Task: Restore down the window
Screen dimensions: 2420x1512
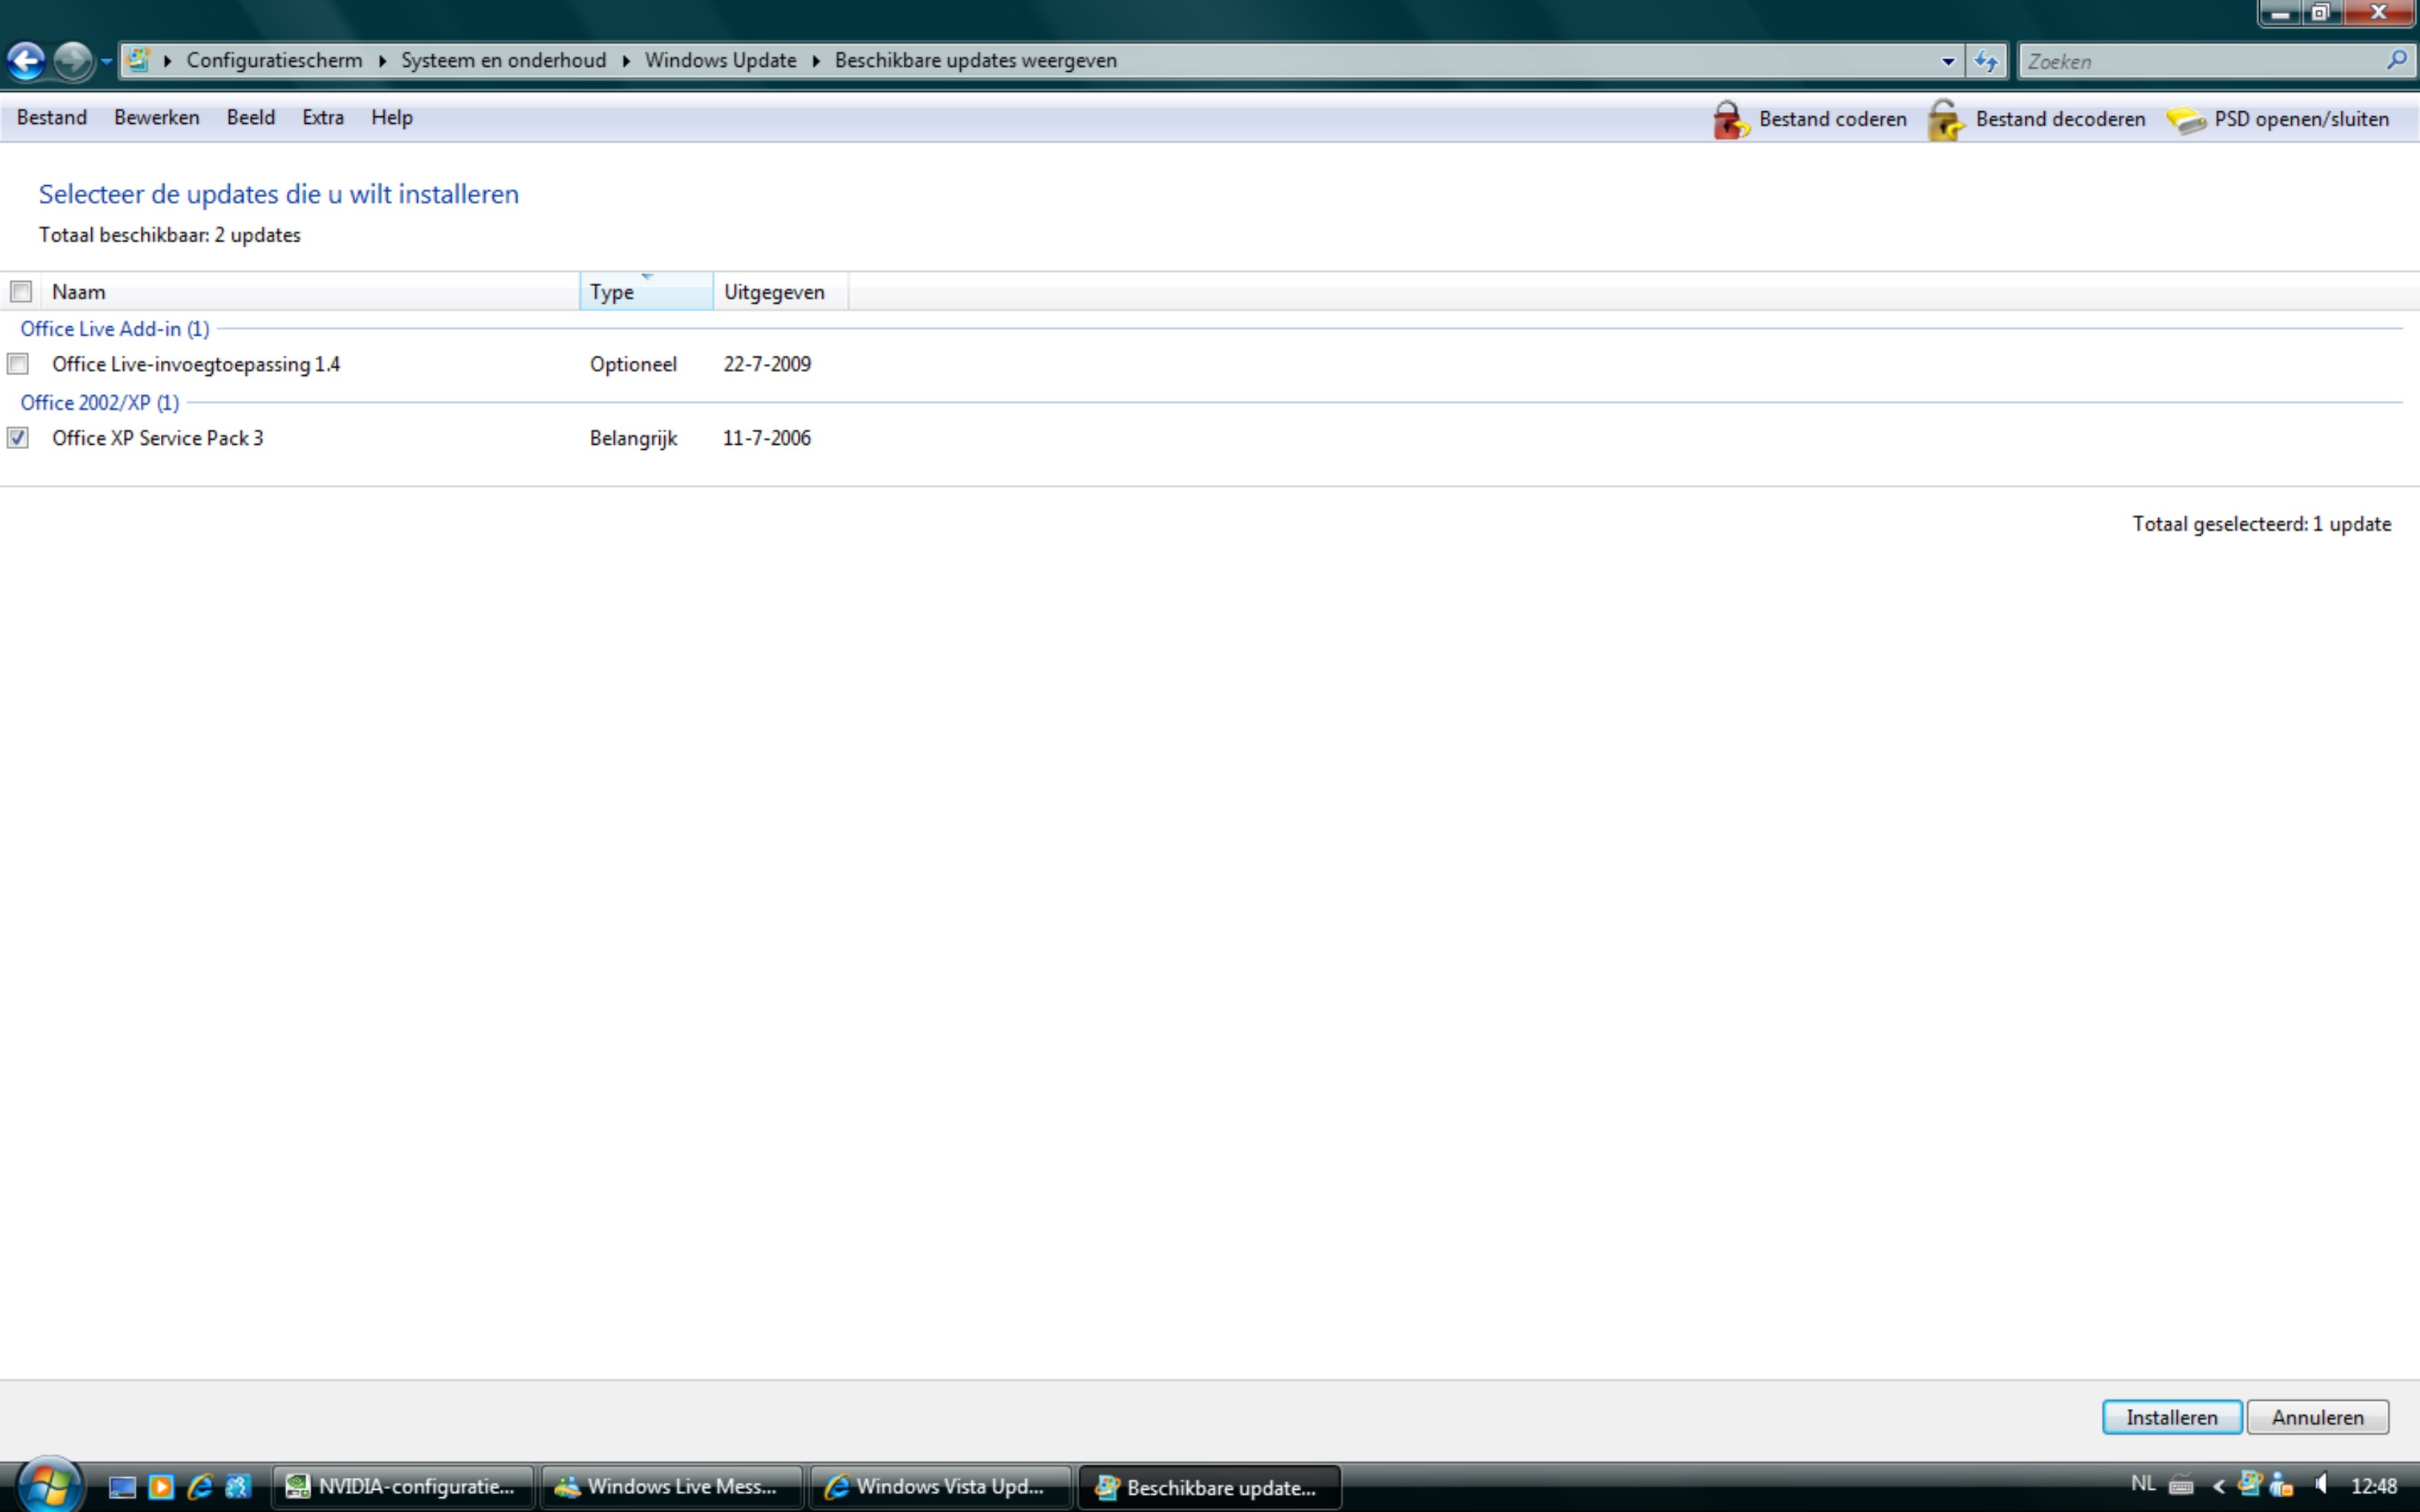Action: pos(2321,12)
